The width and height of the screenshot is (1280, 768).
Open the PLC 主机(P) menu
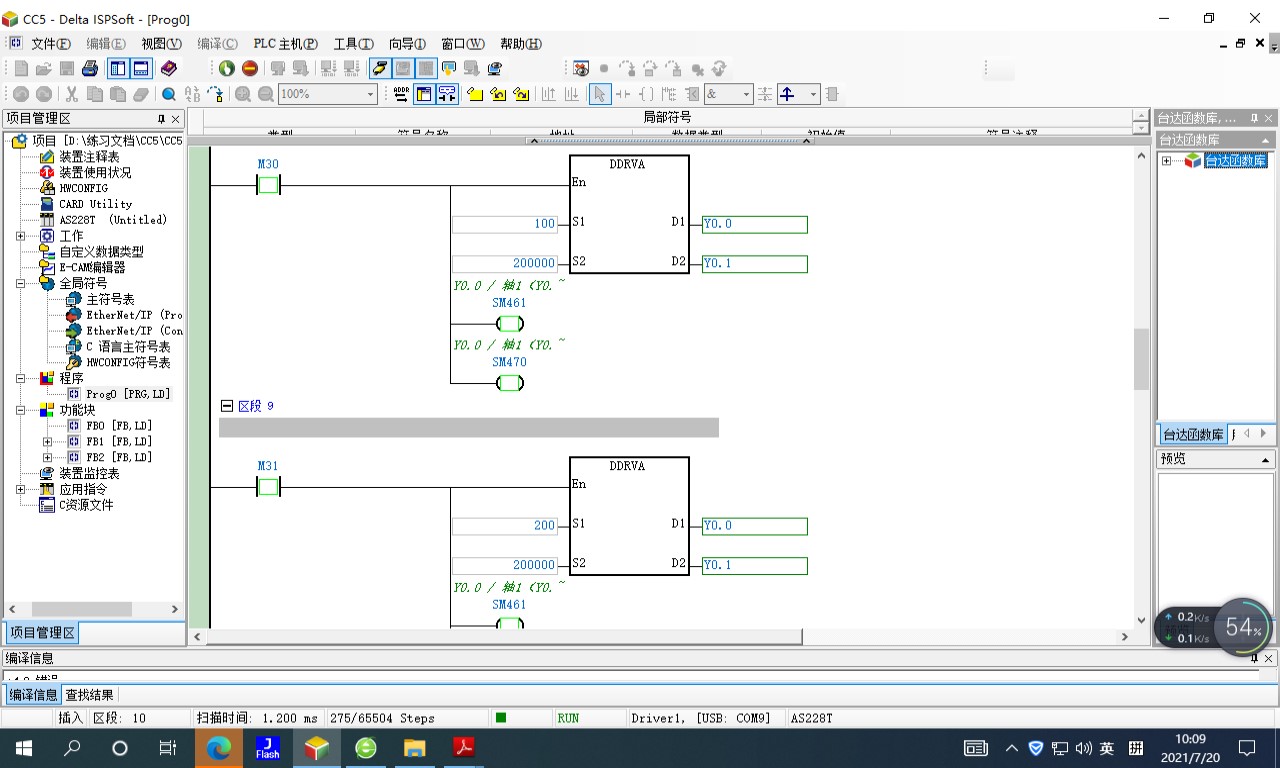[285, 44]
